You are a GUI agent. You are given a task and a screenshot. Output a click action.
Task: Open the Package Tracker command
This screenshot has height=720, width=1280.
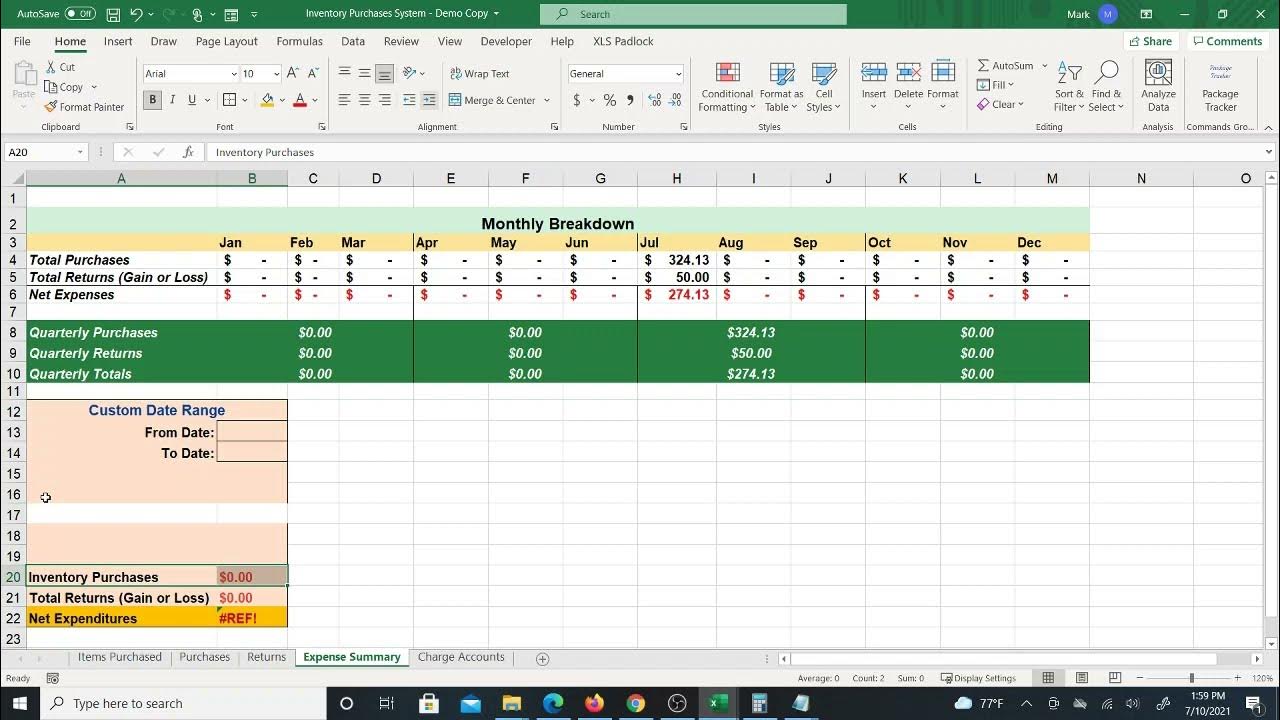click(x=1220, y=87)
